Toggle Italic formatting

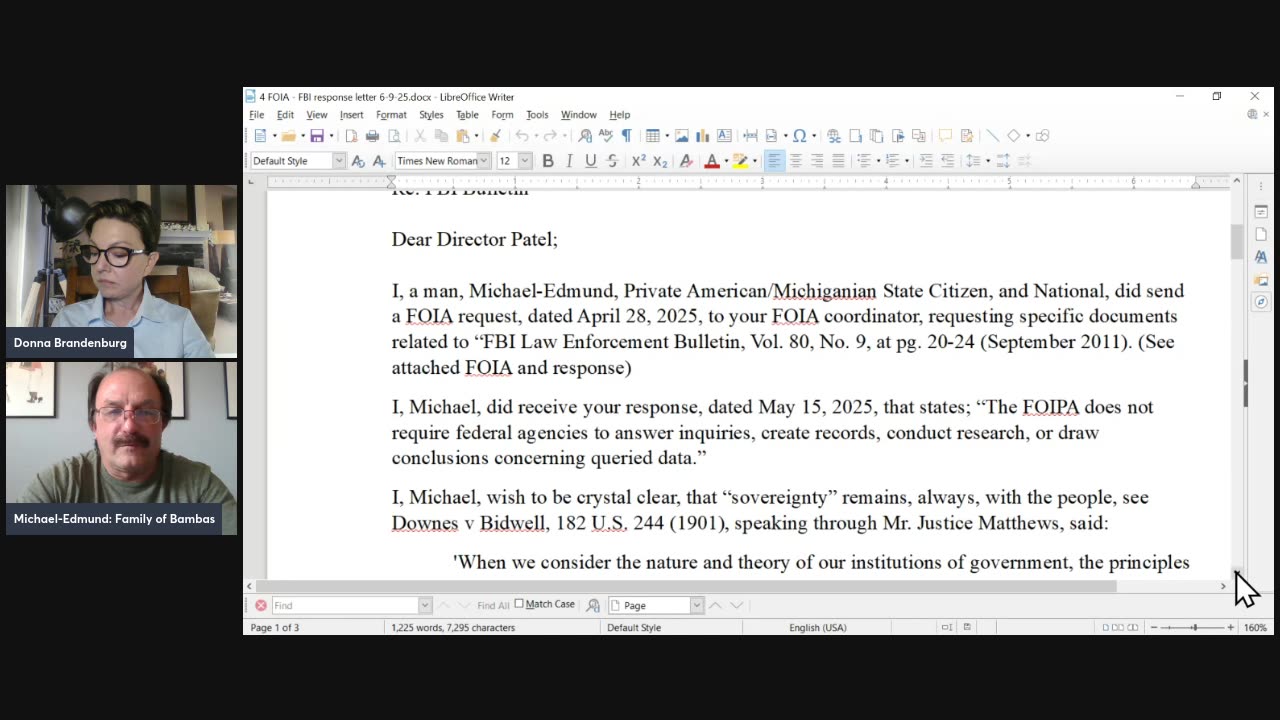pyautogui.click(x=569, y=161)
